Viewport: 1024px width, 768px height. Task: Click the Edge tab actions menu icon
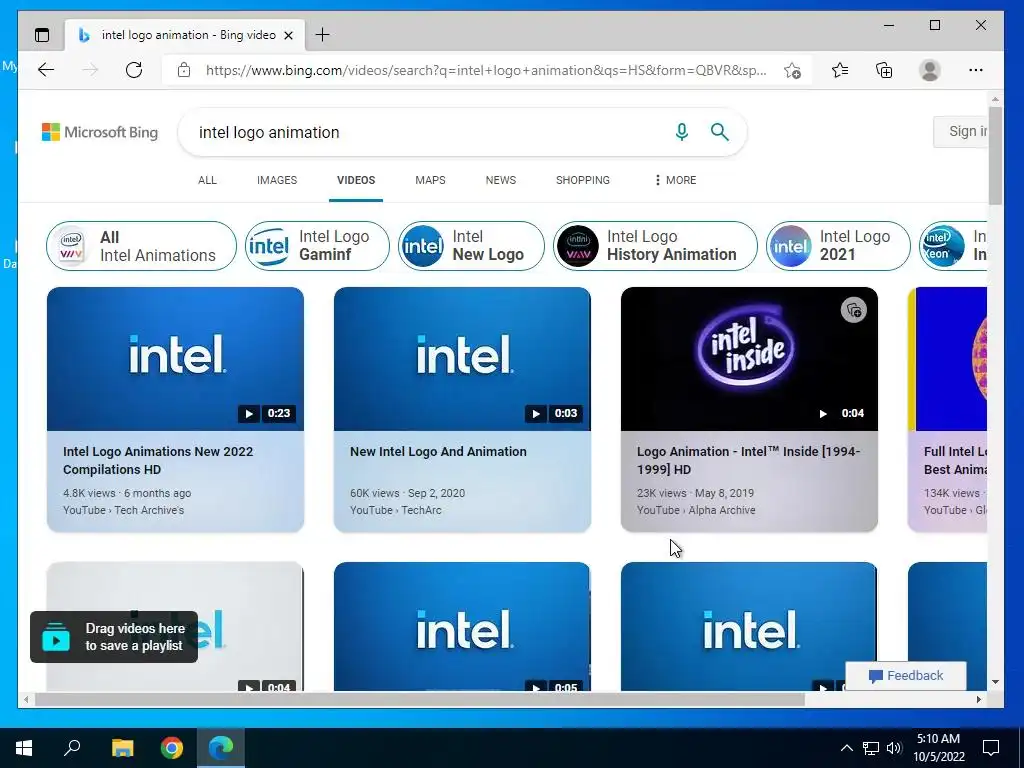click(42, 35)
